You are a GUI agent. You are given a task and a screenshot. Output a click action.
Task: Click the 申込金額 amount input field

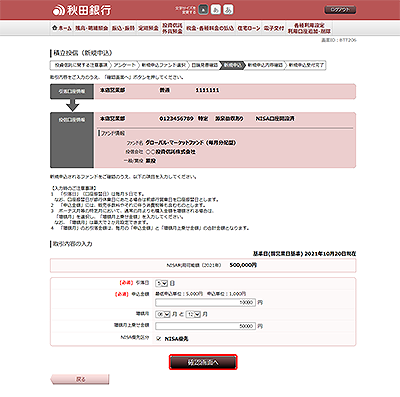(x=205, y=302)
